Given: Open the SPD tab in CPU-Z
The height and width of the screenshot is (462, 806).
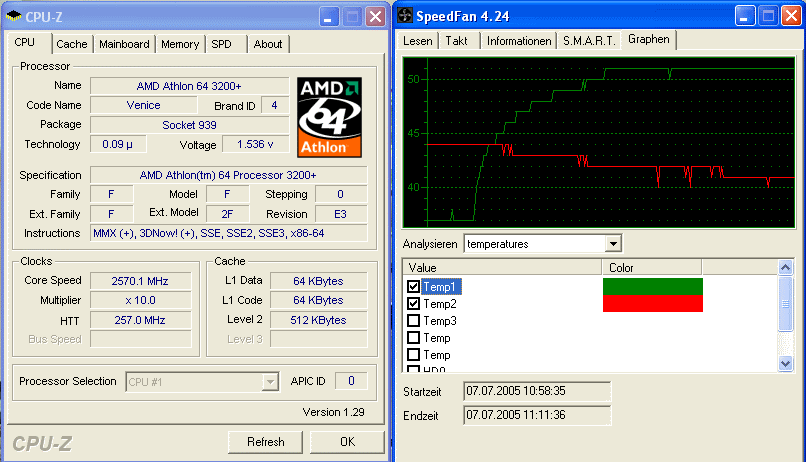Looking at the screenshot, I should click(x=222, y=44).
